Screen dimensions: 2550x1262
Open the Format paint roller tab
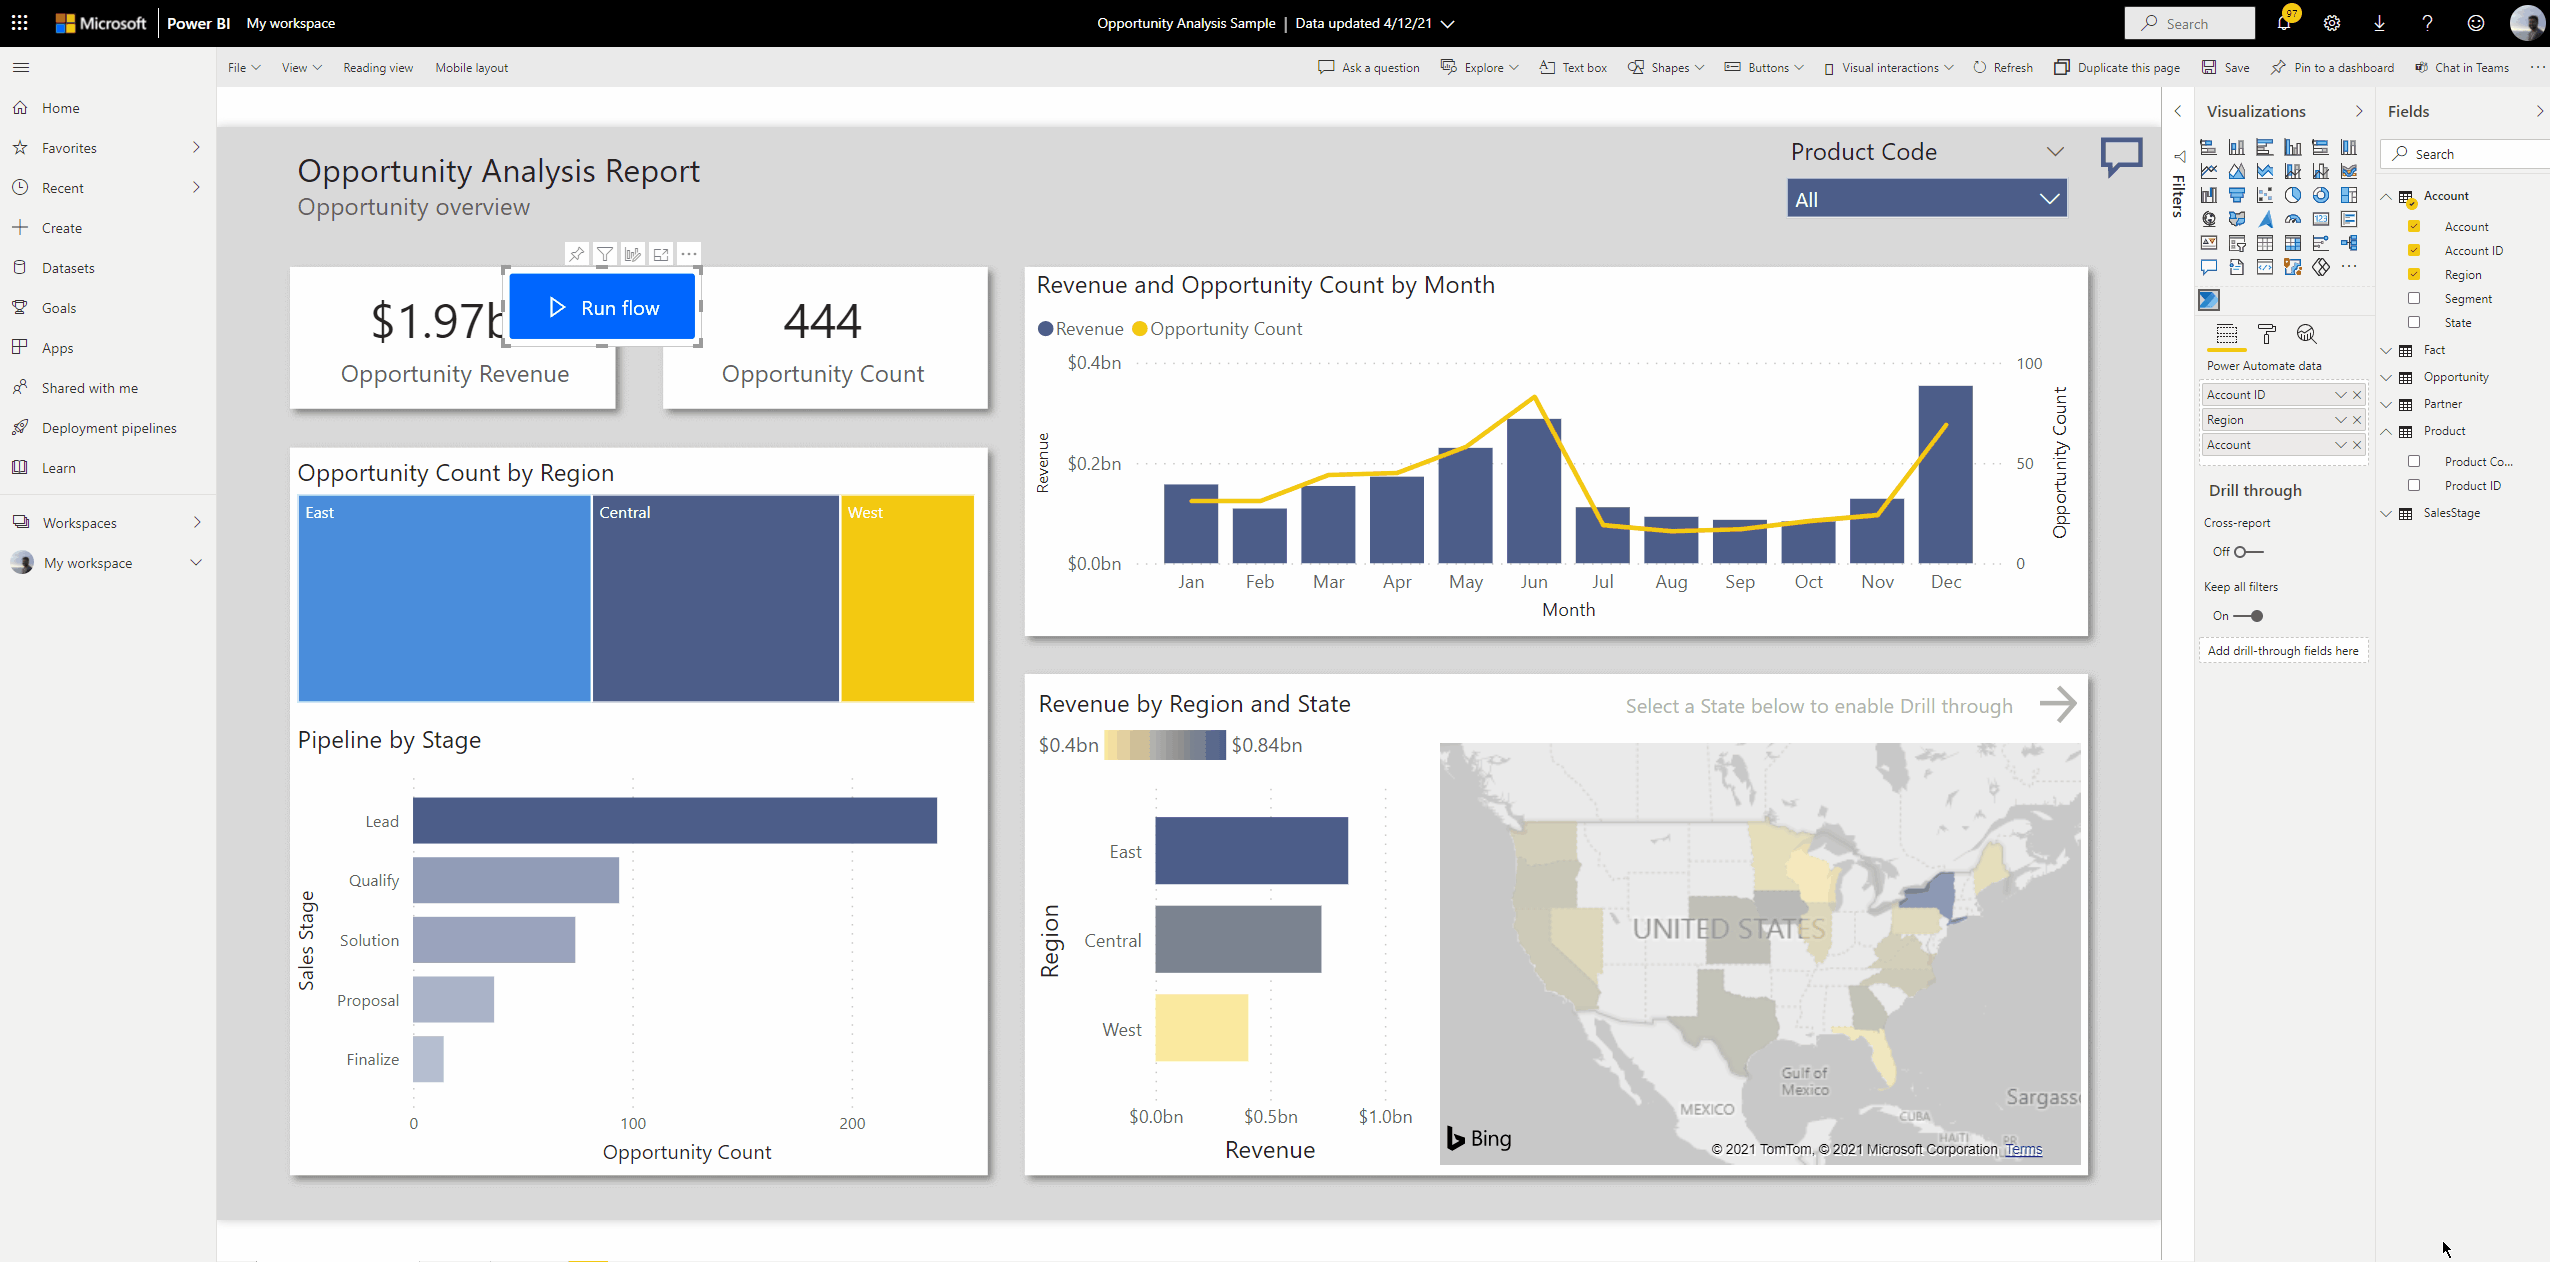[2267, 334]
